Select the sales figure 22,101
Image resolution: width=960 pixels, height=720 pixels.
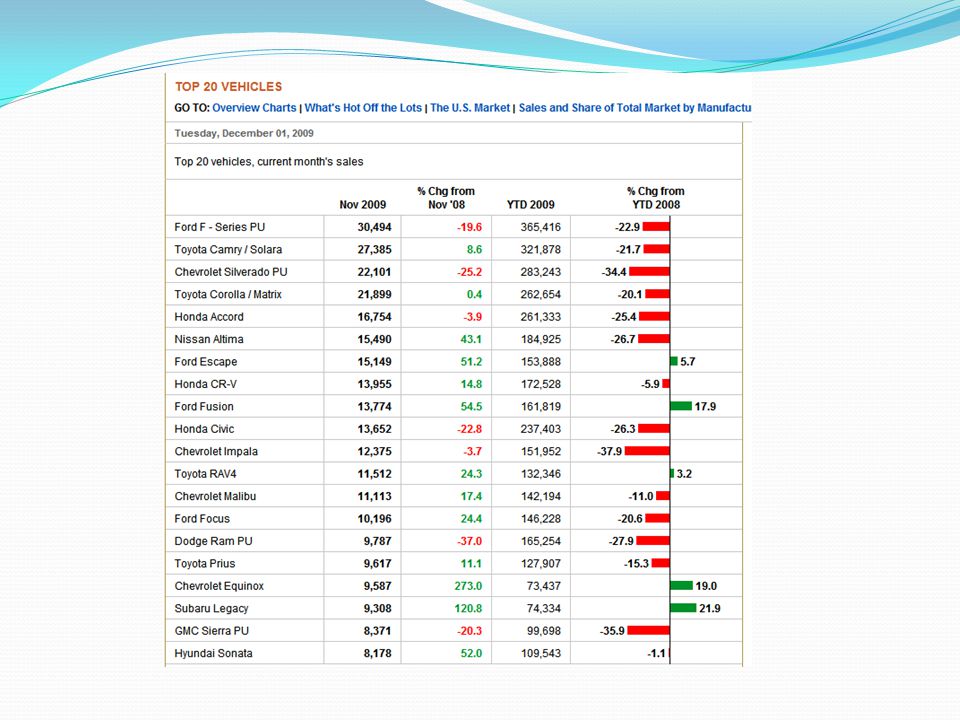[375, 272]
